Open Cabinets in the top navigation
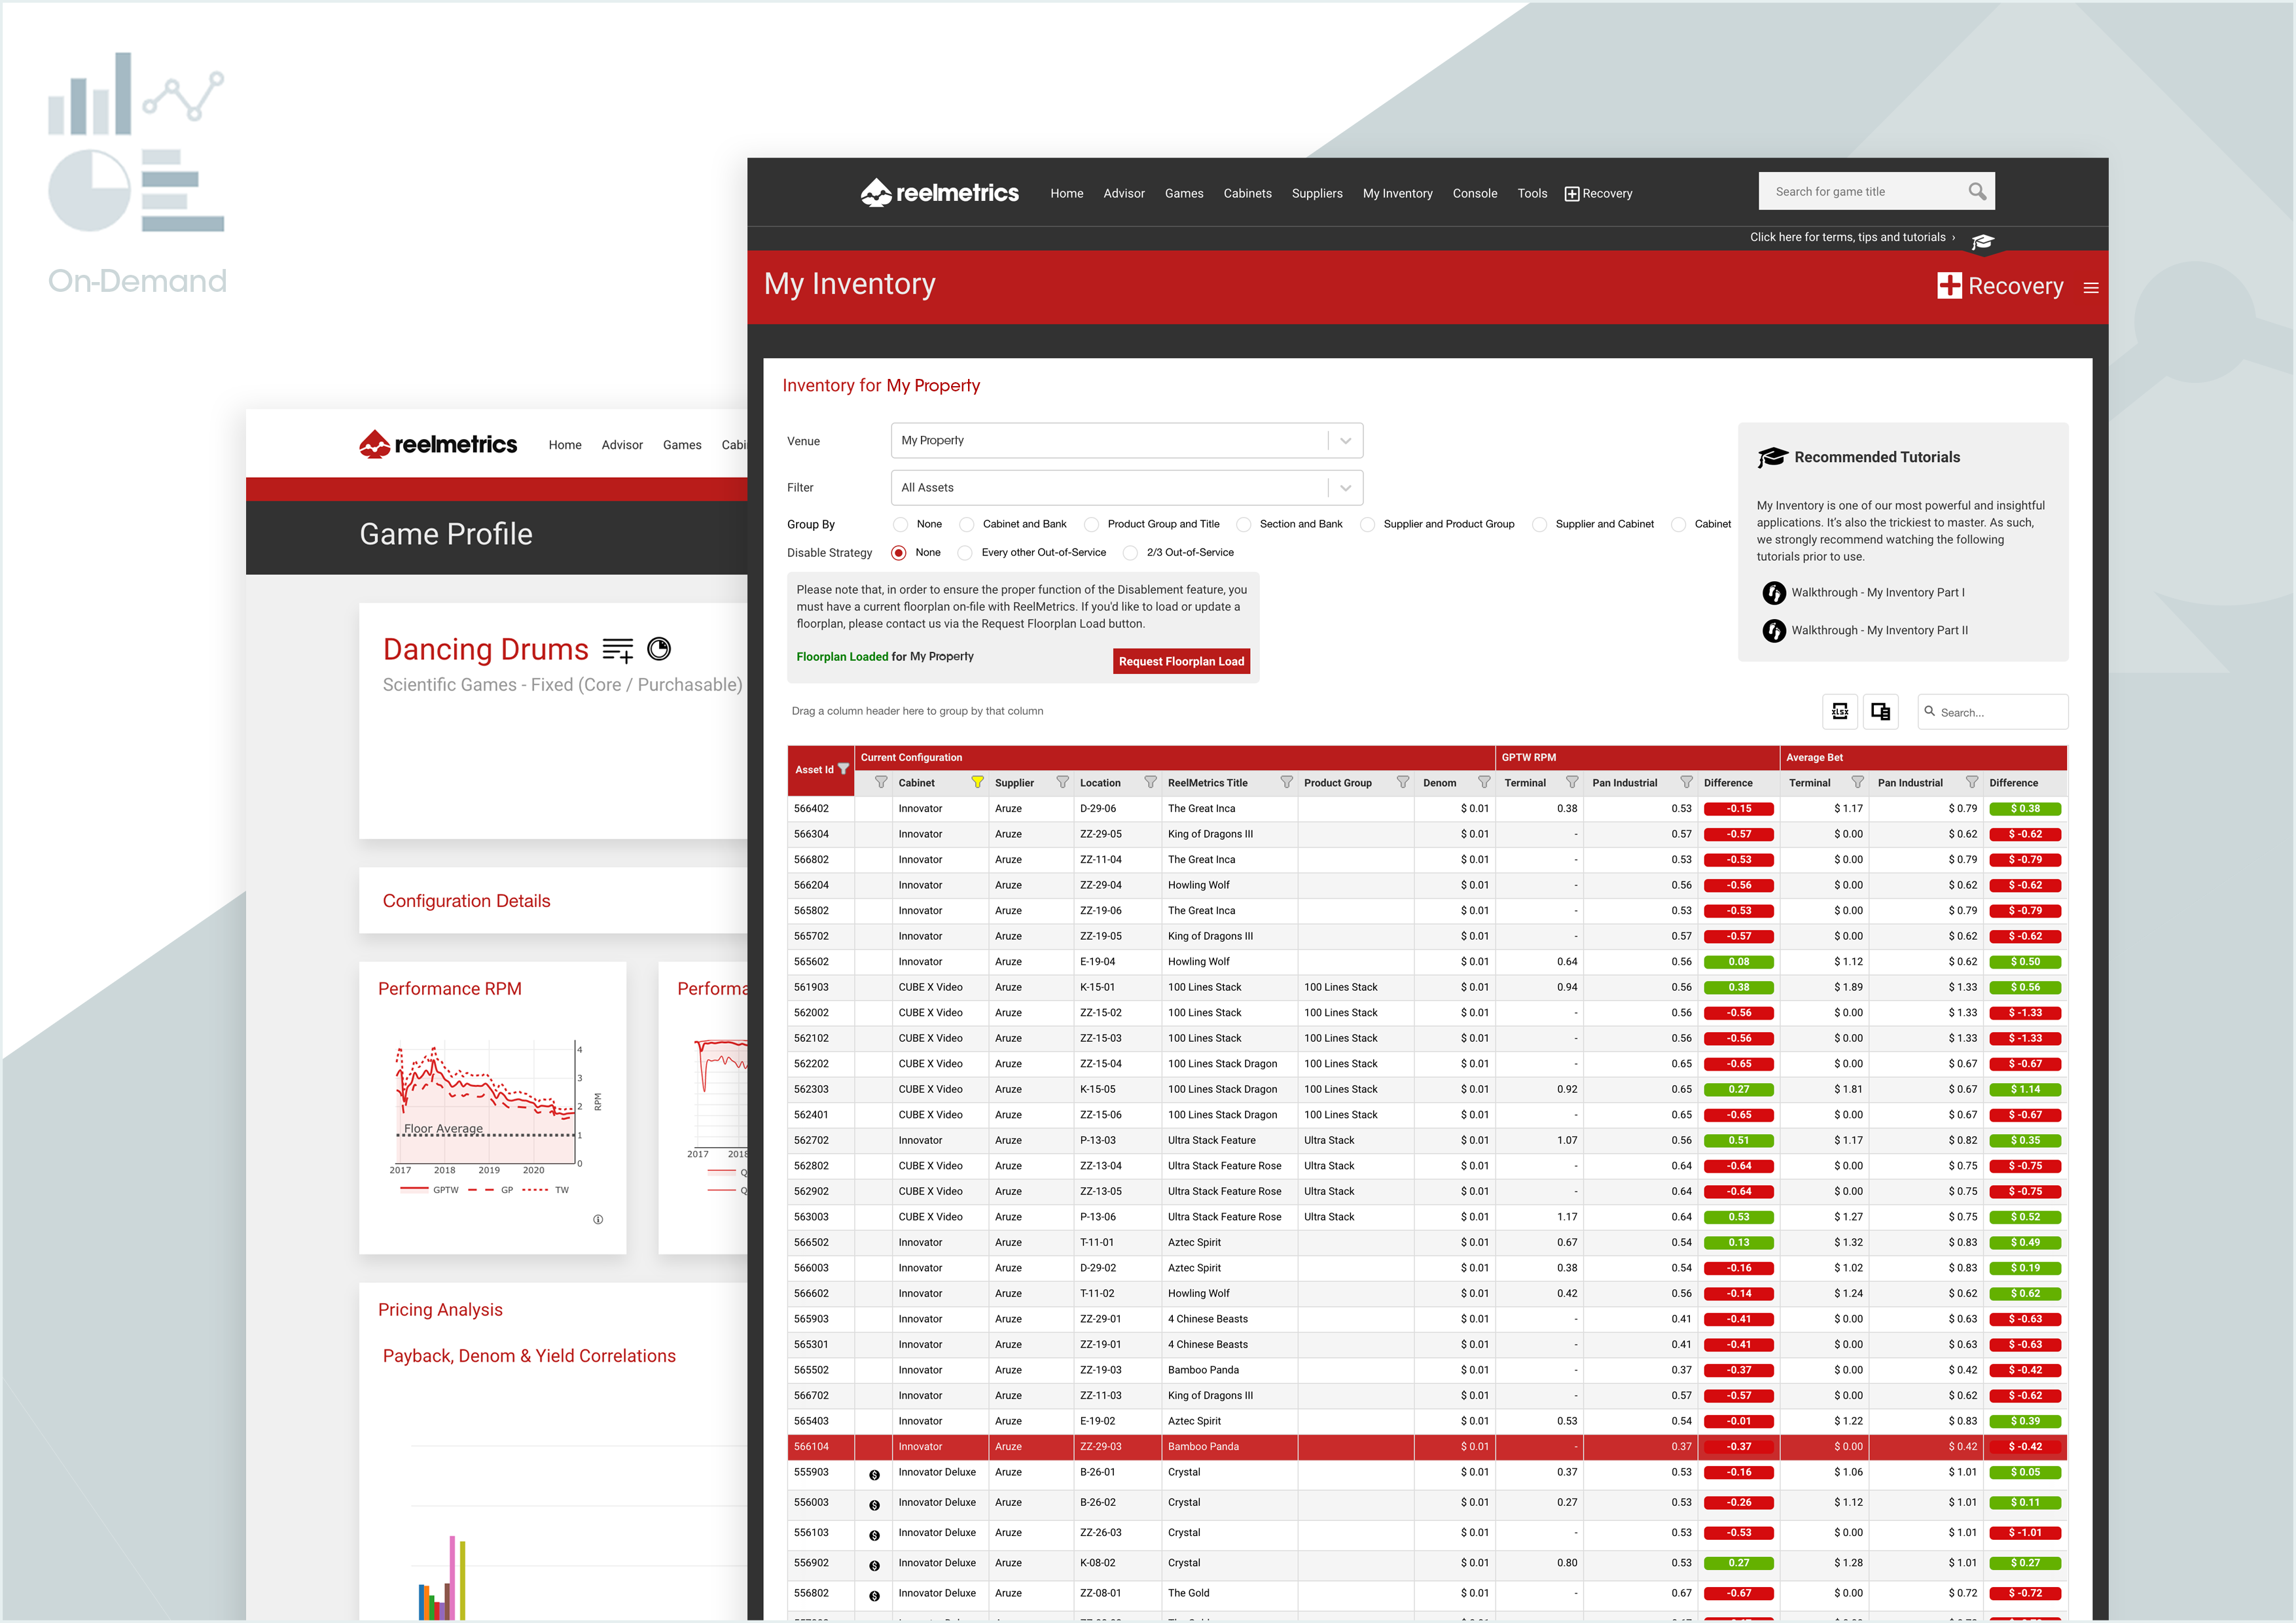The image size is (2296, 1623). 1247,193
